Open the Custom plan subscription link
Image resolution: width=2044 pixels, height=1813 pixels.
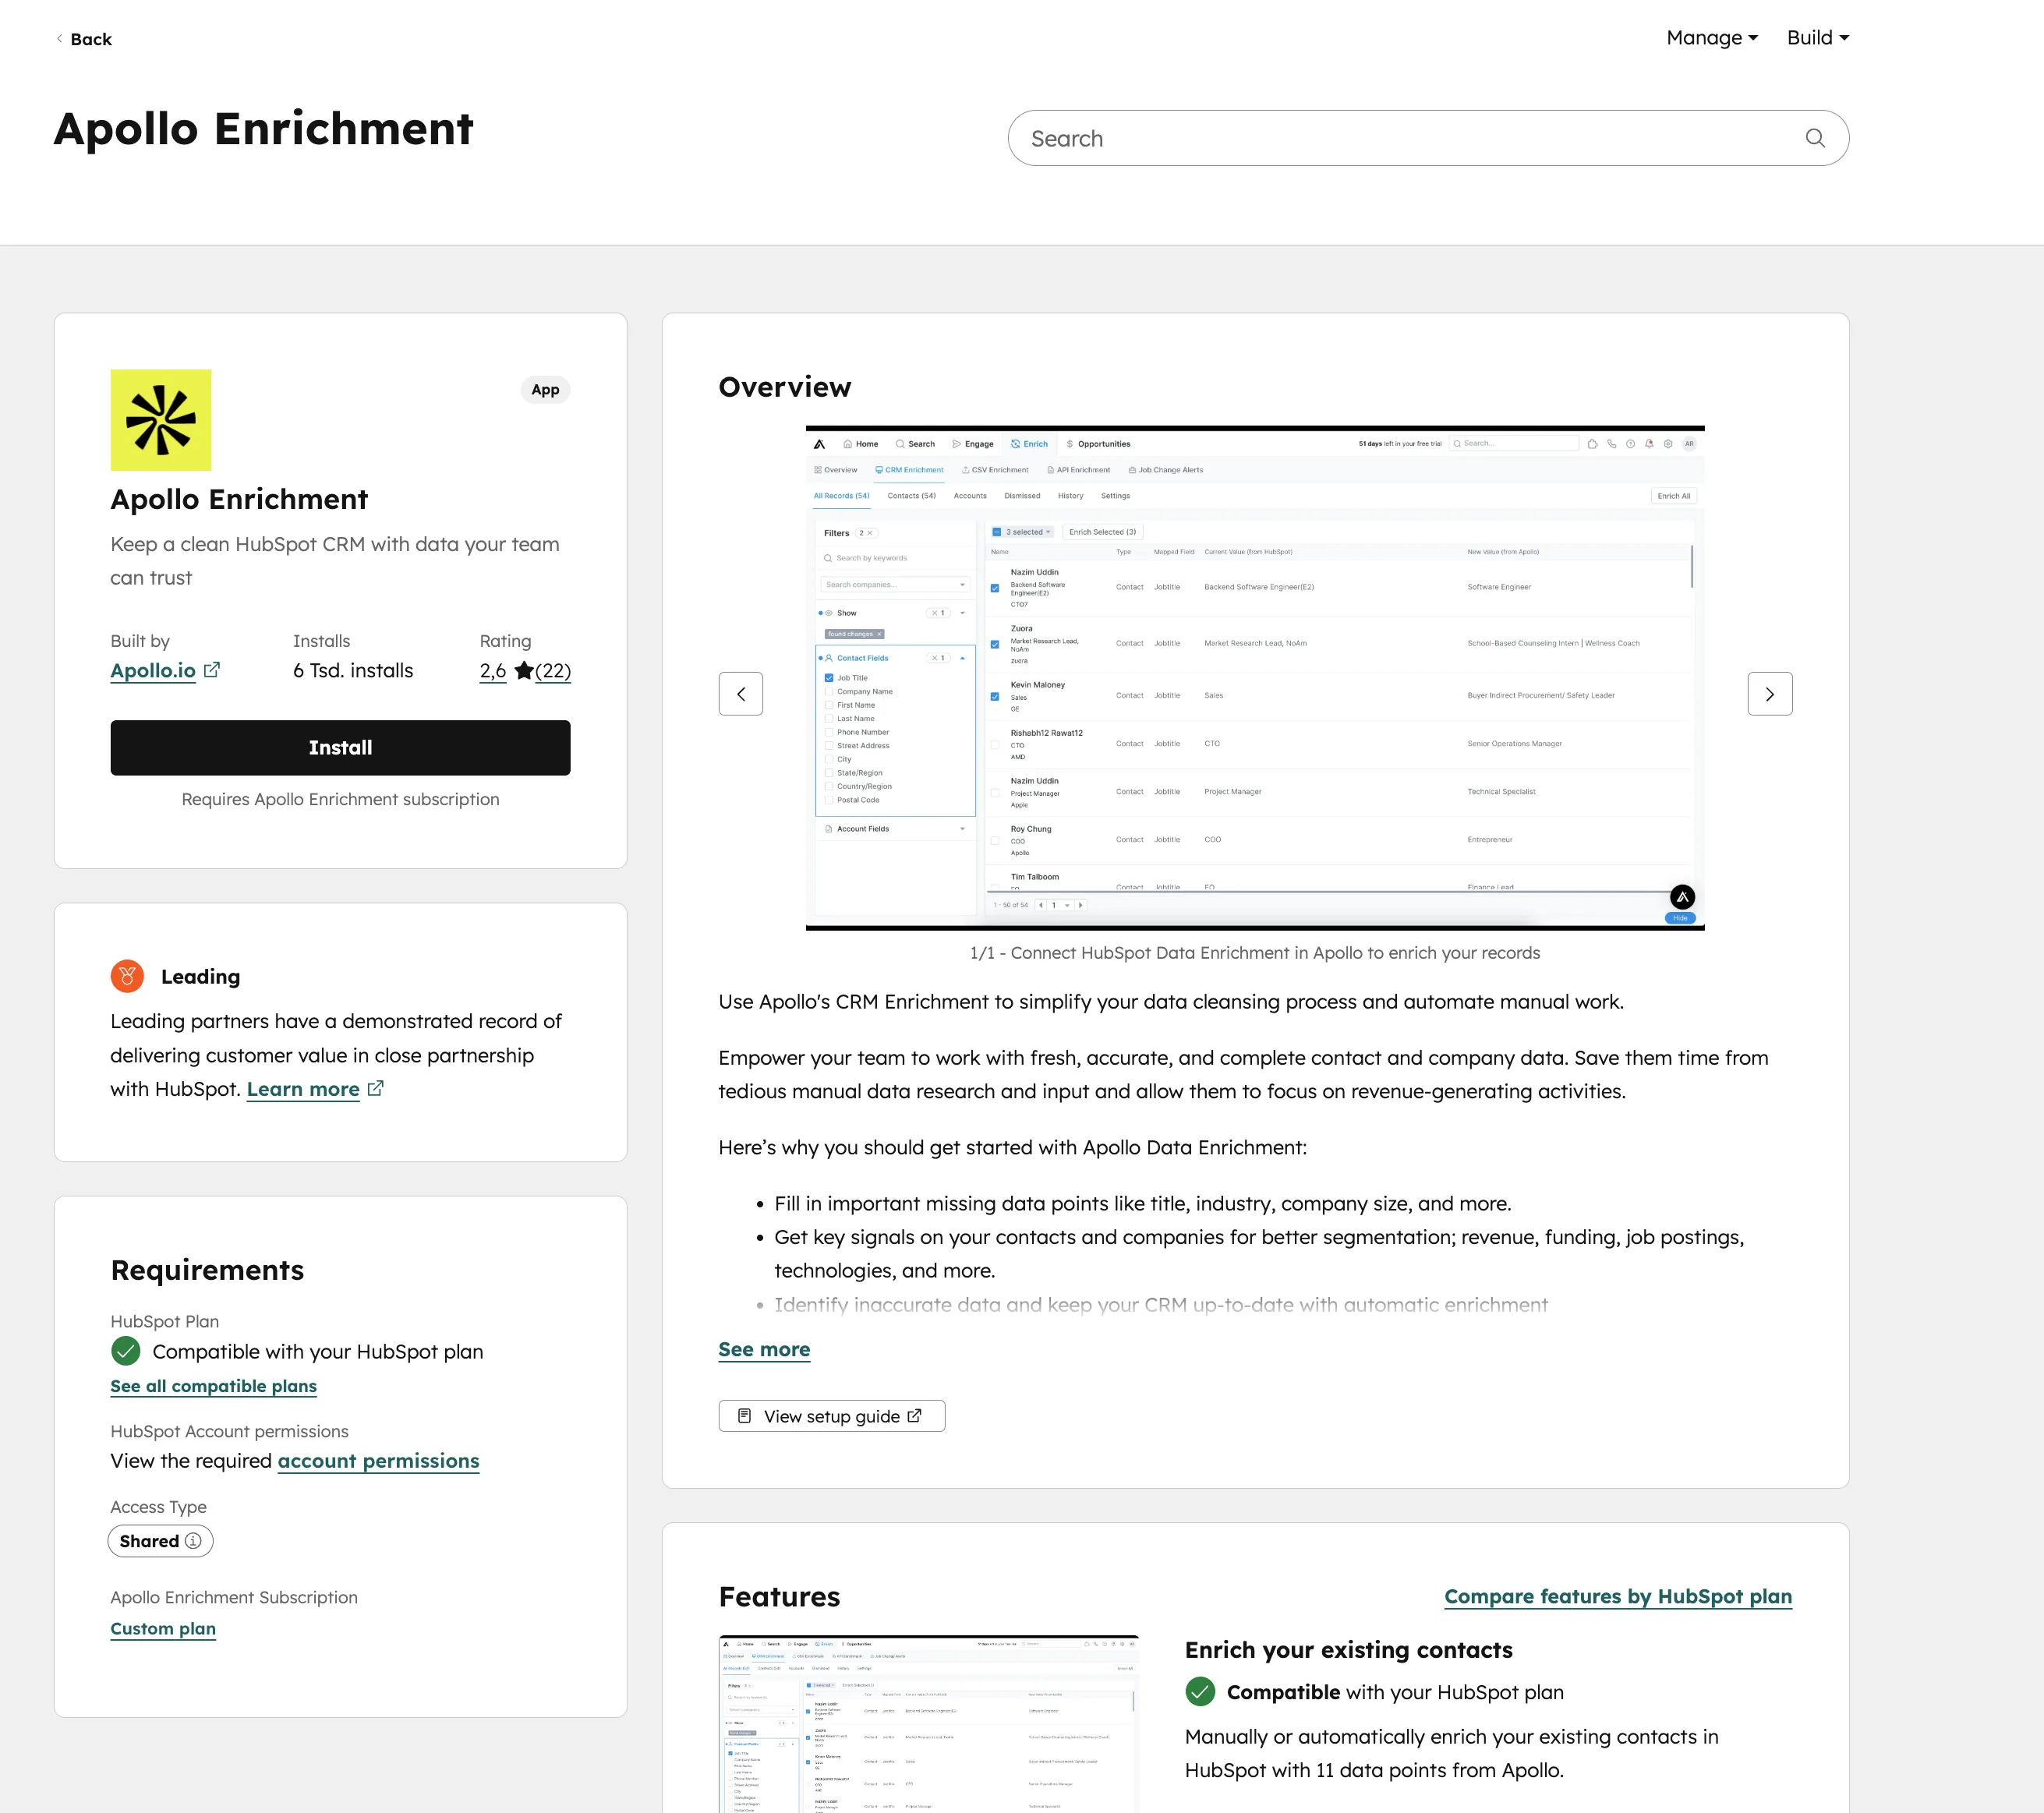tap(162, 1628)
